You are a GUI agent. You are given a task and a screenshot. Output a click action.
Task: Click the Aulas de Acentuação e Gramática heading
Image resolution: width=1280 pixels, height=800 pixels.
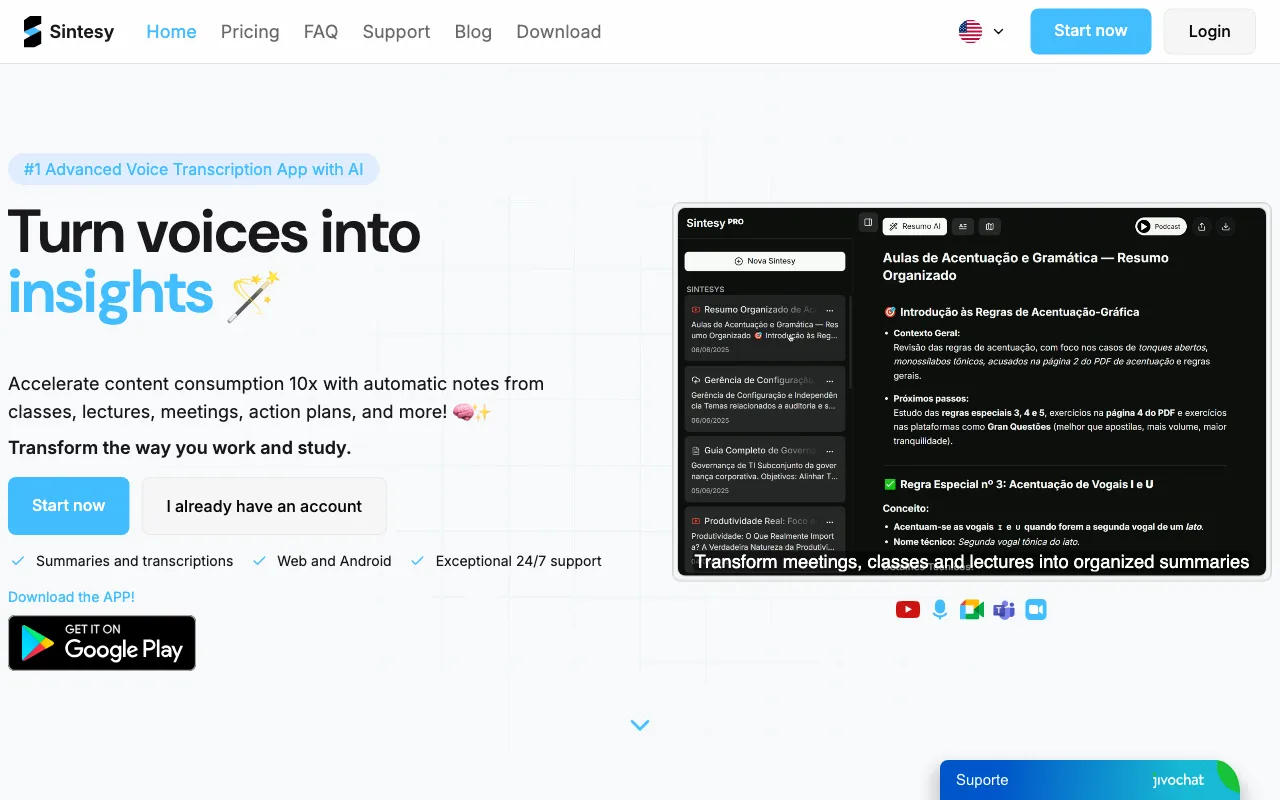pos(1025,266)
